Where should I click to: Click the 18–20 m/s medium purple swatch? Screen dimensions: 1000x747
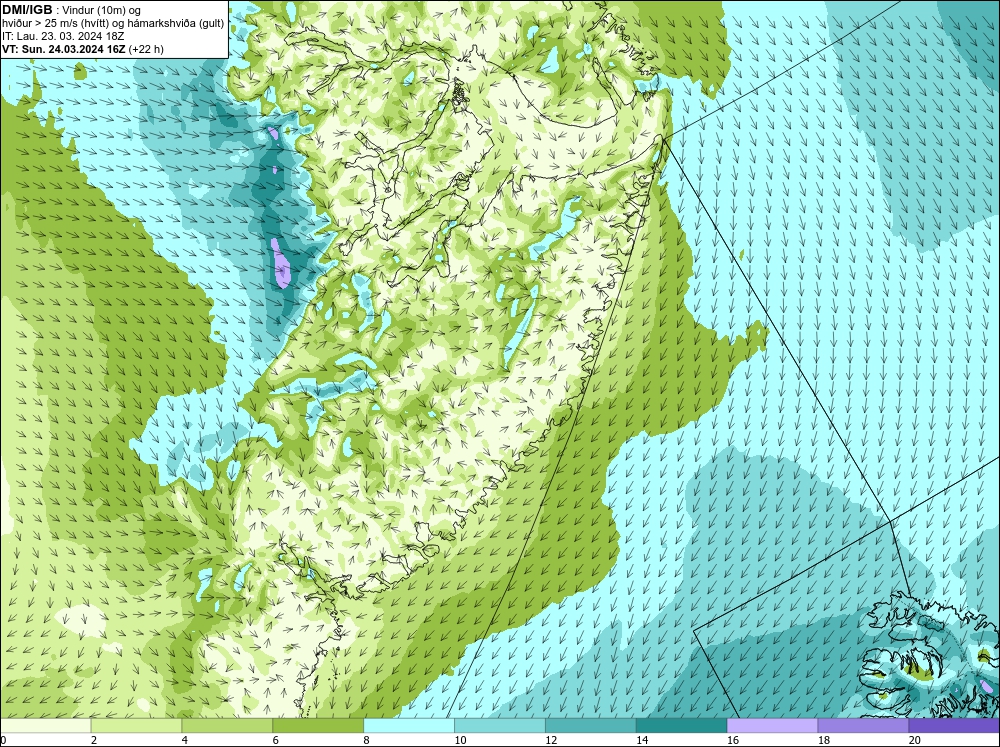point(864,726)
